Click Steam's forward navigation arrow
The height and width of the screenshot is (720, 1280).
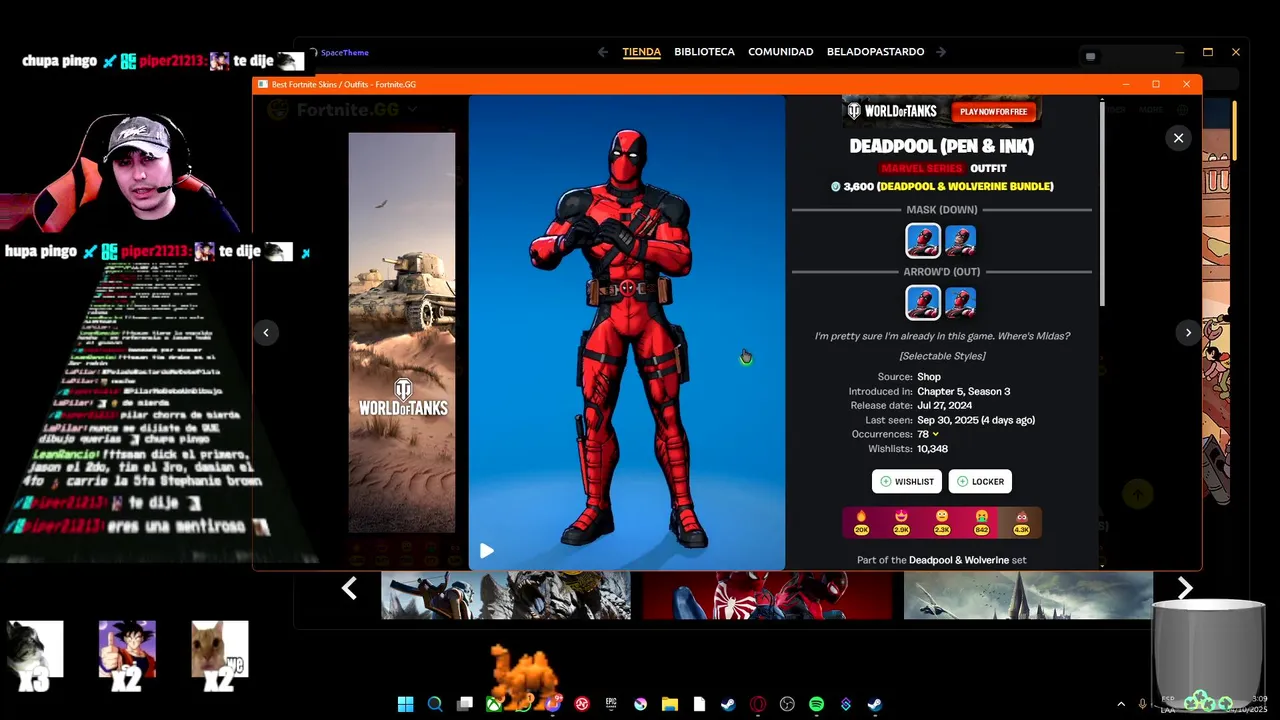pyautogui.click(x=941, y=52)
